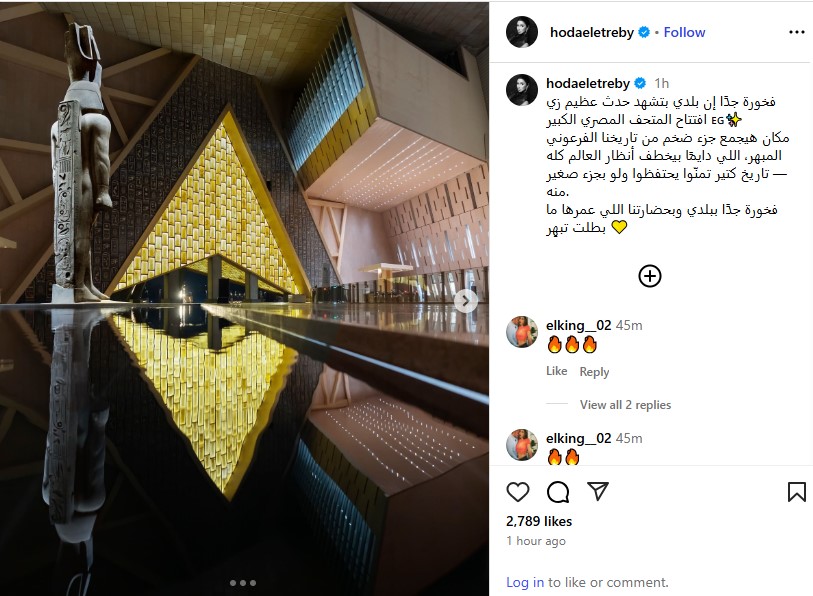Load more comments with the plus icon
Viewport: 813px width, 596px height.
point(650,276)
